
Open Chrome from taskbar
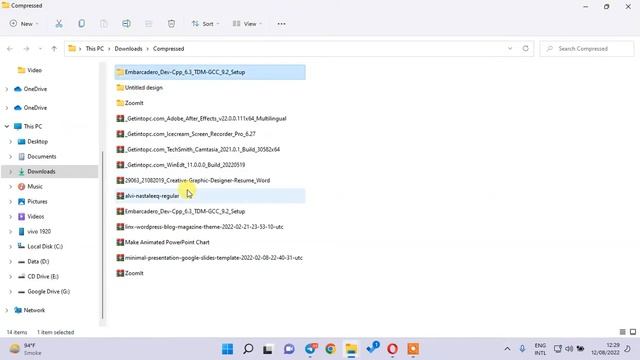(x=331, y=349)
